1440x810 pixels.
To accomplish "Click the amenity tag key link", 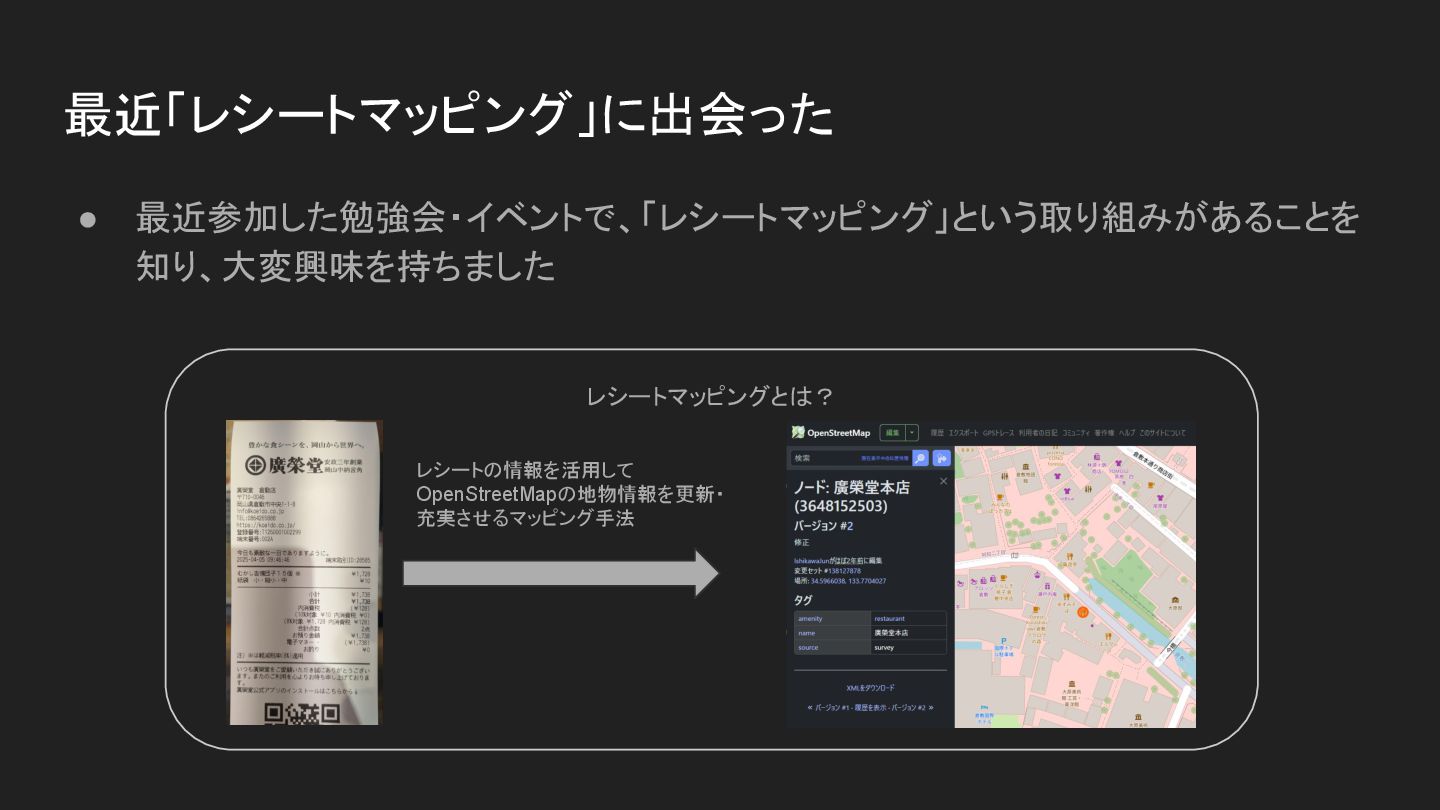I will click(x=810, y=619).
